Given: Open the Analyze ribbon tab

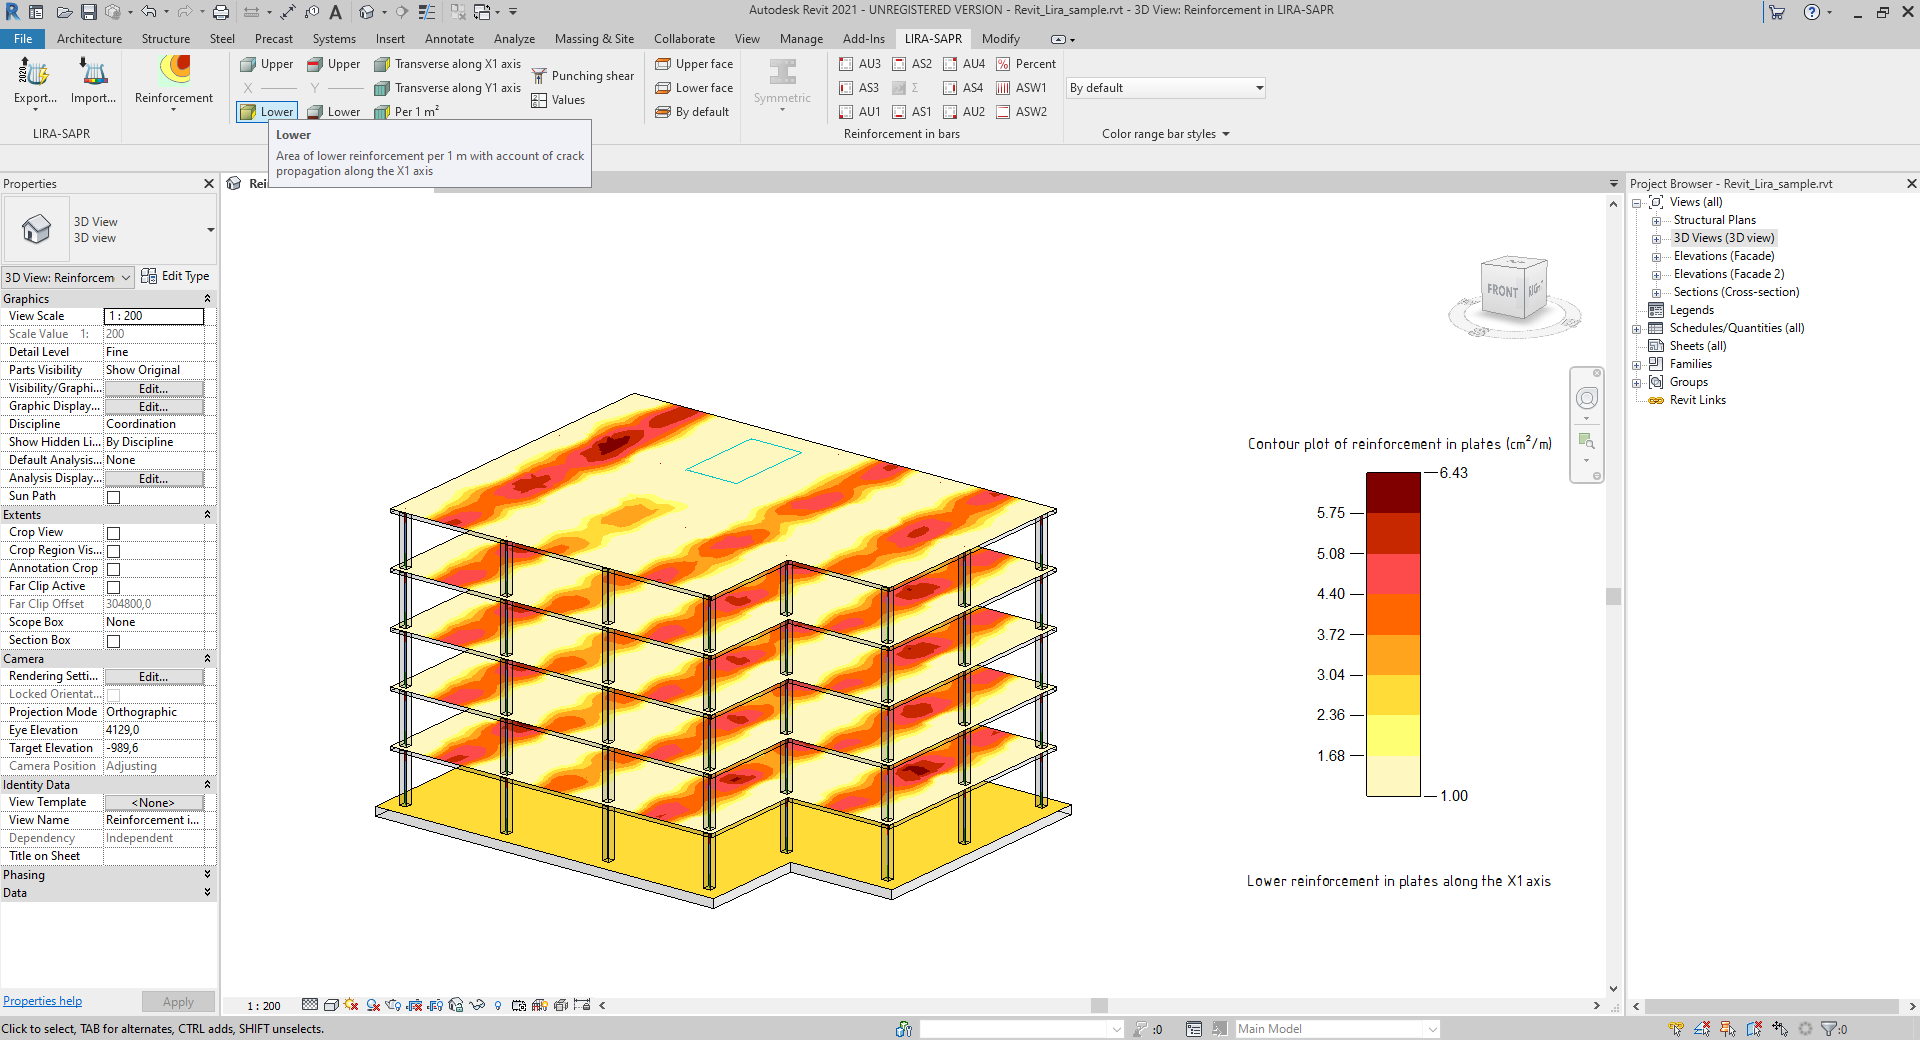Looking at the screenshot, I should pyautogui.click(x=514, y=39).
